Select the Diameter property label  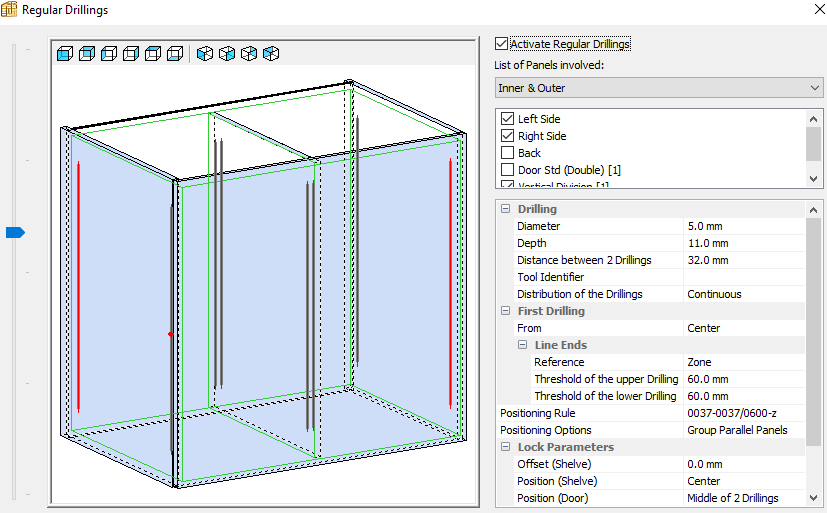[538, 226]
